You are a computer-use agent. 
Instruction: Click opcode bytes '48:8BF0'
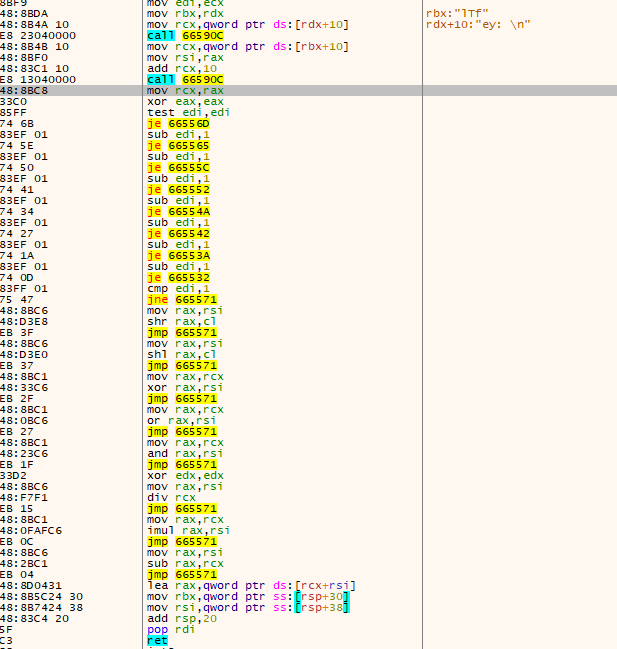click(x=24, y=58)
